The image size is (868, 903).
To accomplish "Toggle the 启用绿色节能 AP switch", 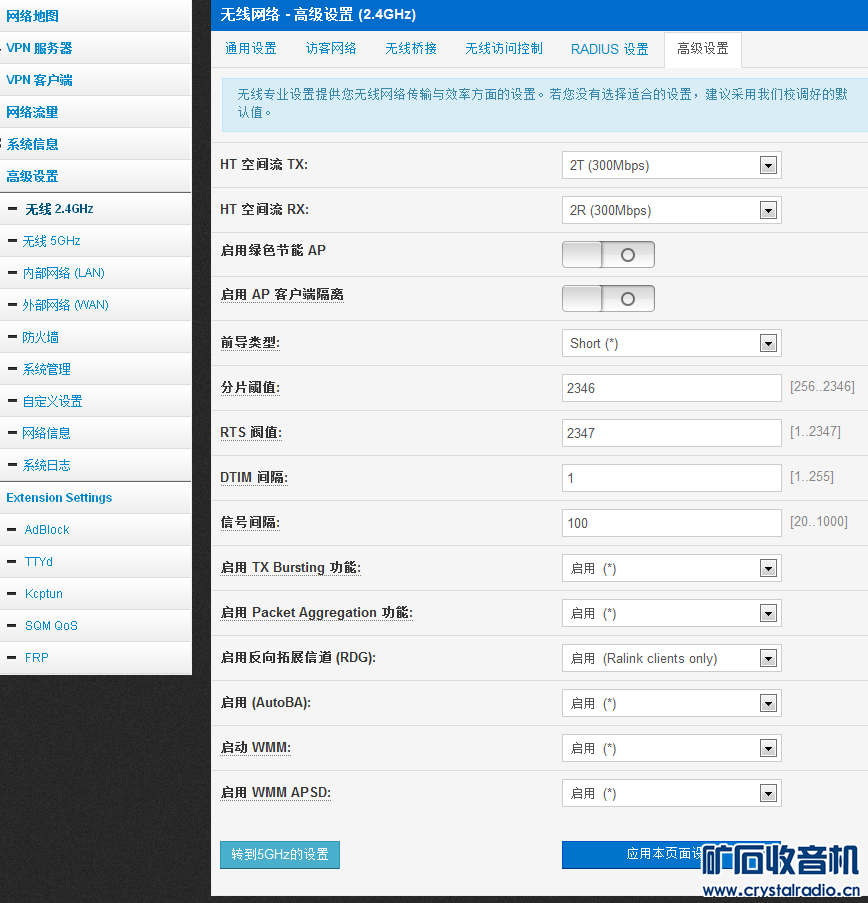I will click(x=608, y=255).
